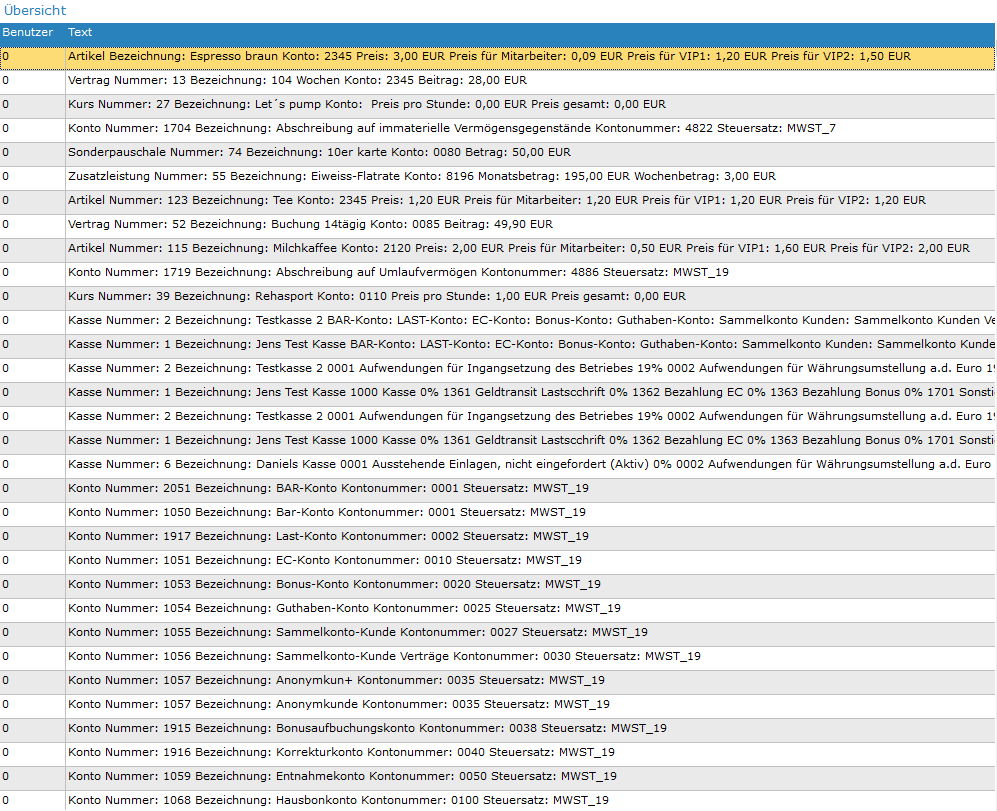Select Konto 1915 Bonusaufbuchungskonto row
The height and width of the screenshot is (811, 997).
(x=497, y=728)
